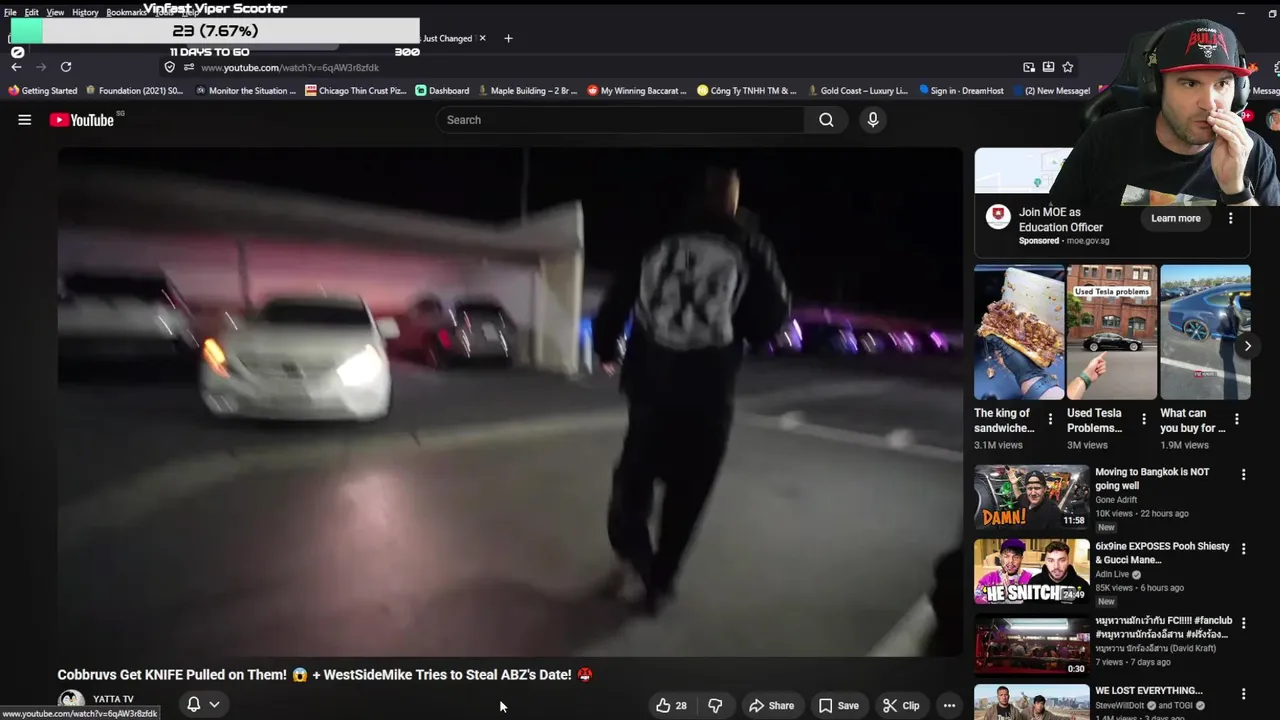Open notification bell dropdown for YATTA TV
The height and width of the screenshot is (720, 1280).
pos(203,704)
